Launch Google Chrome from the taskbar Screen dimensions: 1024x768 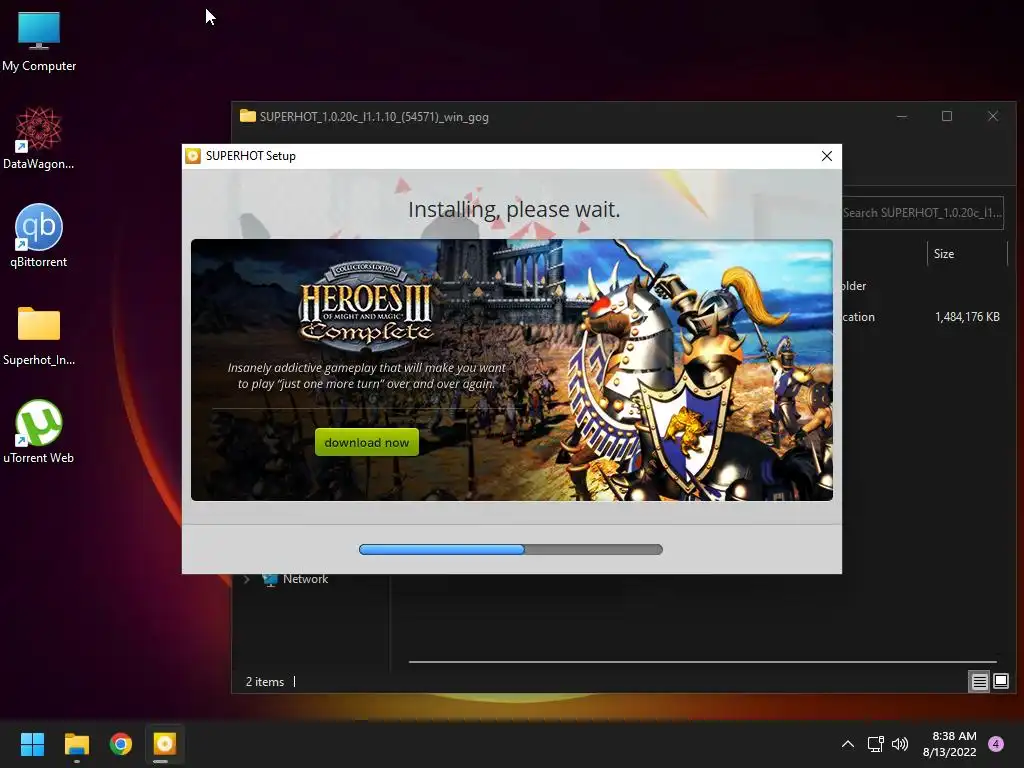[x=121, y=744]
